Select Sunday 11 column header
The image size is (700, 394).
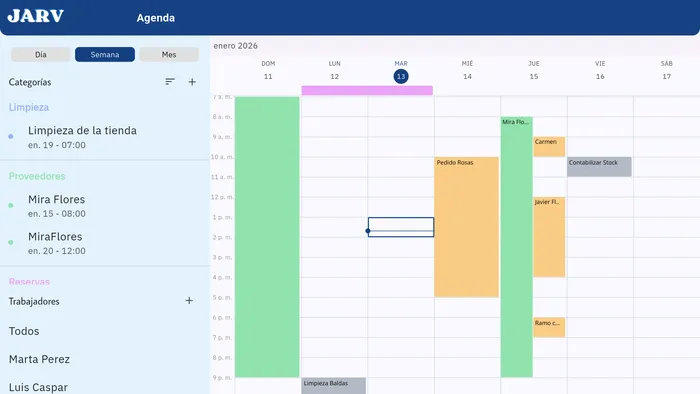tap(268, 70)
